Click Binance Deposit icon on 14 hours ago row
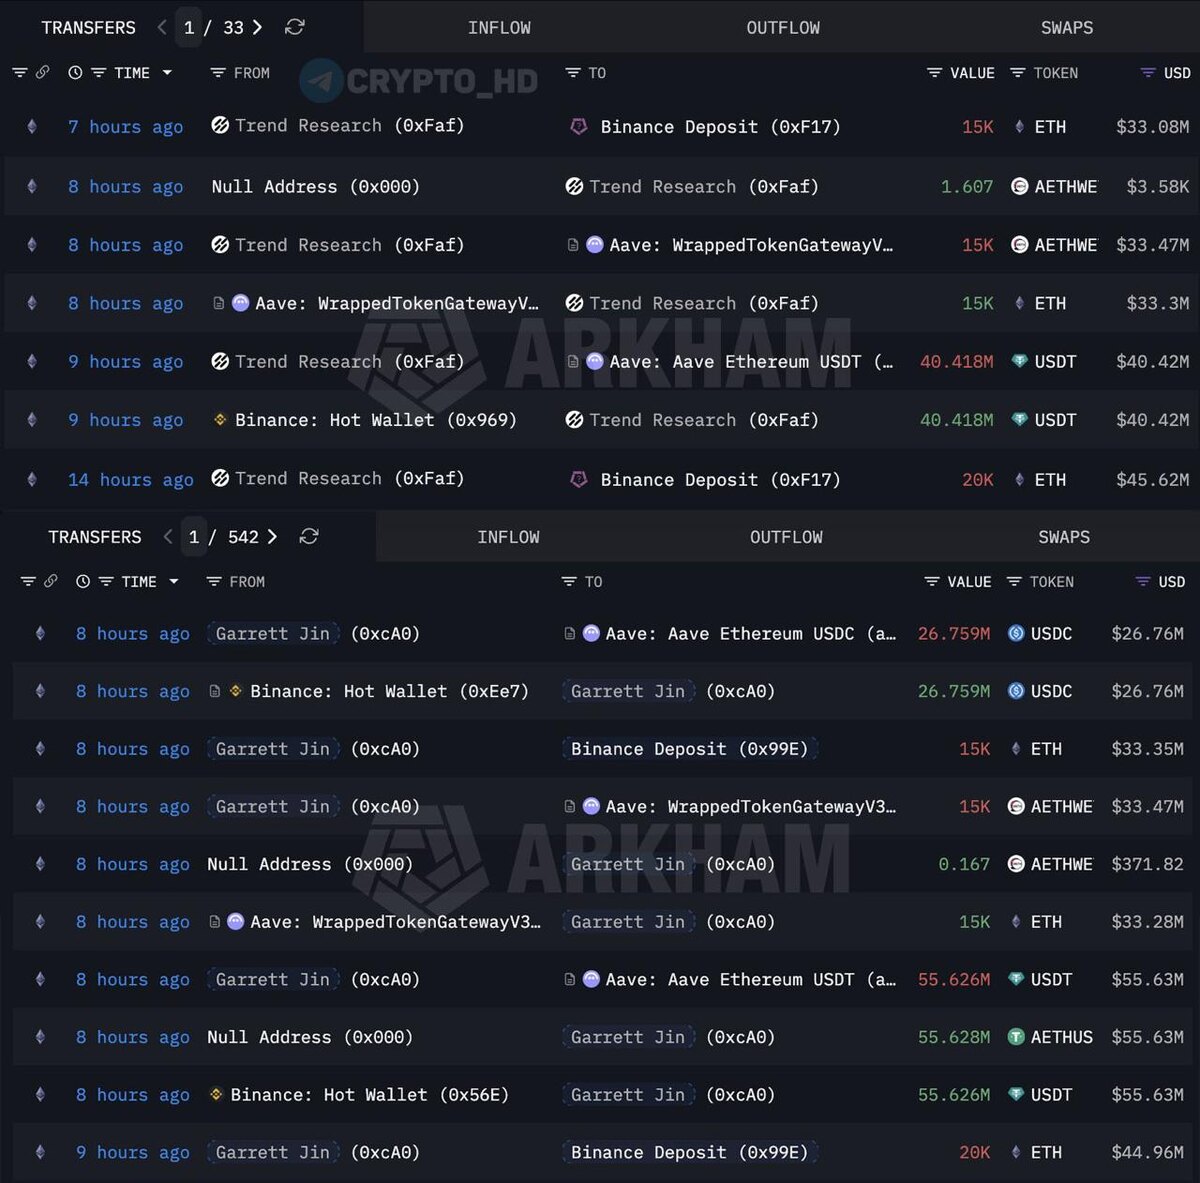The image size is (1200, 1183). click(x=578, y=480)
